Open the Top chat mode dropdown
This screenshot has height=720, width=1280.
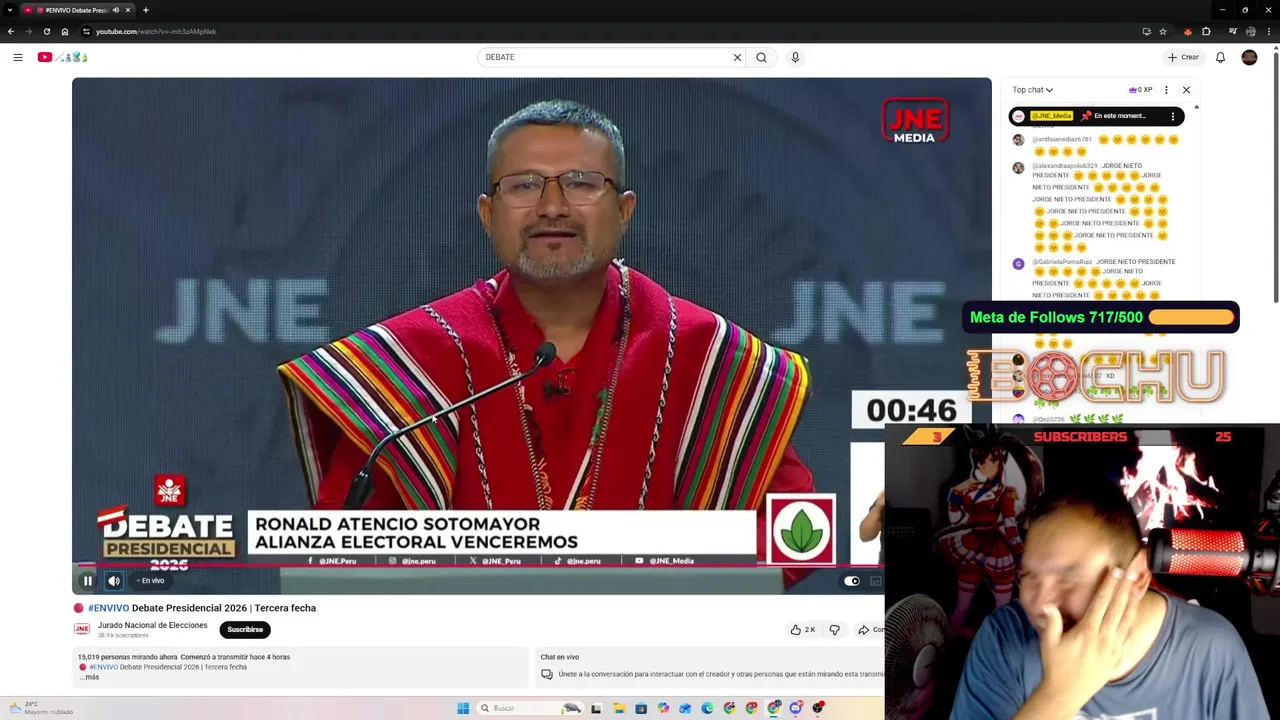click(1032, 90)
